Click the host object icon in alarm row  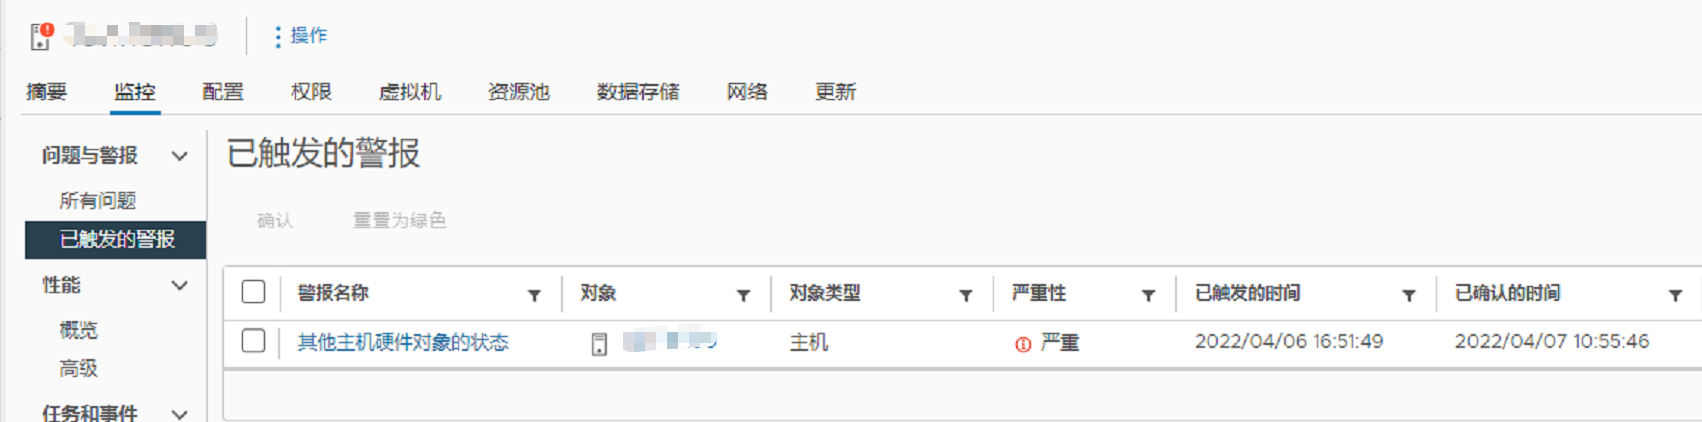pyautogui.click(x=599, y=344)
